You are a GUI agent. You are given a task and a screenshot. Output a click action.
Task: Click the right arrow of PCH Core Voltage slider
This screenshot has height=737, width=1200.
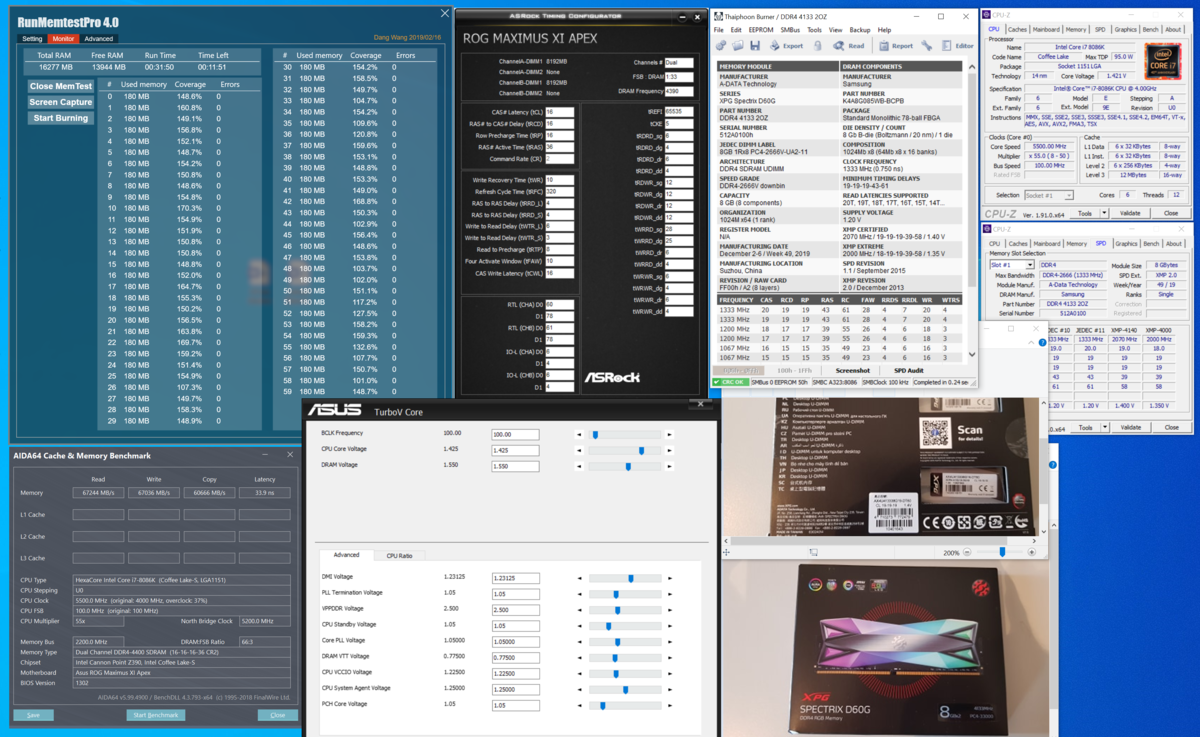670,706
